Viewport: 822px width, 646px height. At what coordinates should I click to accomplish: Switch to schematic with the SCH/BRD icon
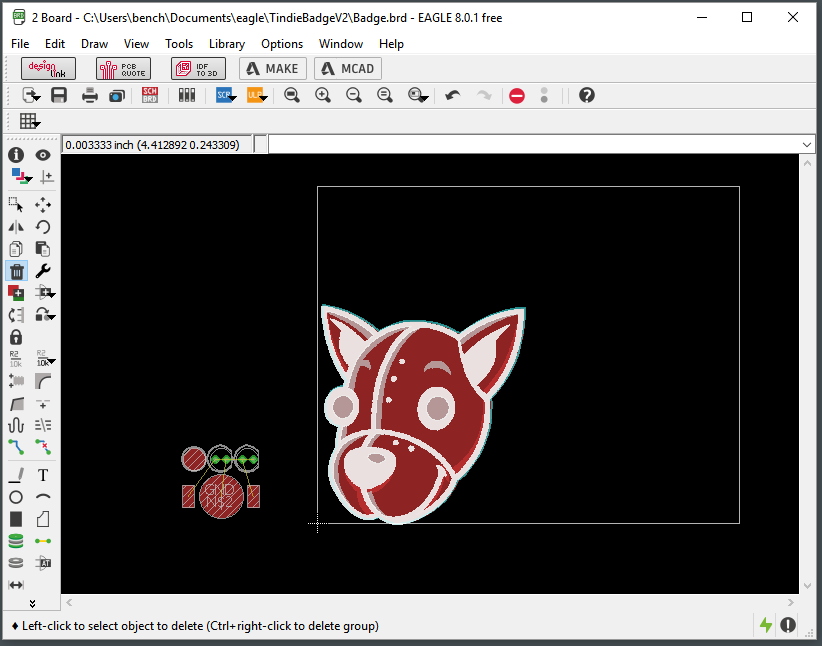(150, 94)
